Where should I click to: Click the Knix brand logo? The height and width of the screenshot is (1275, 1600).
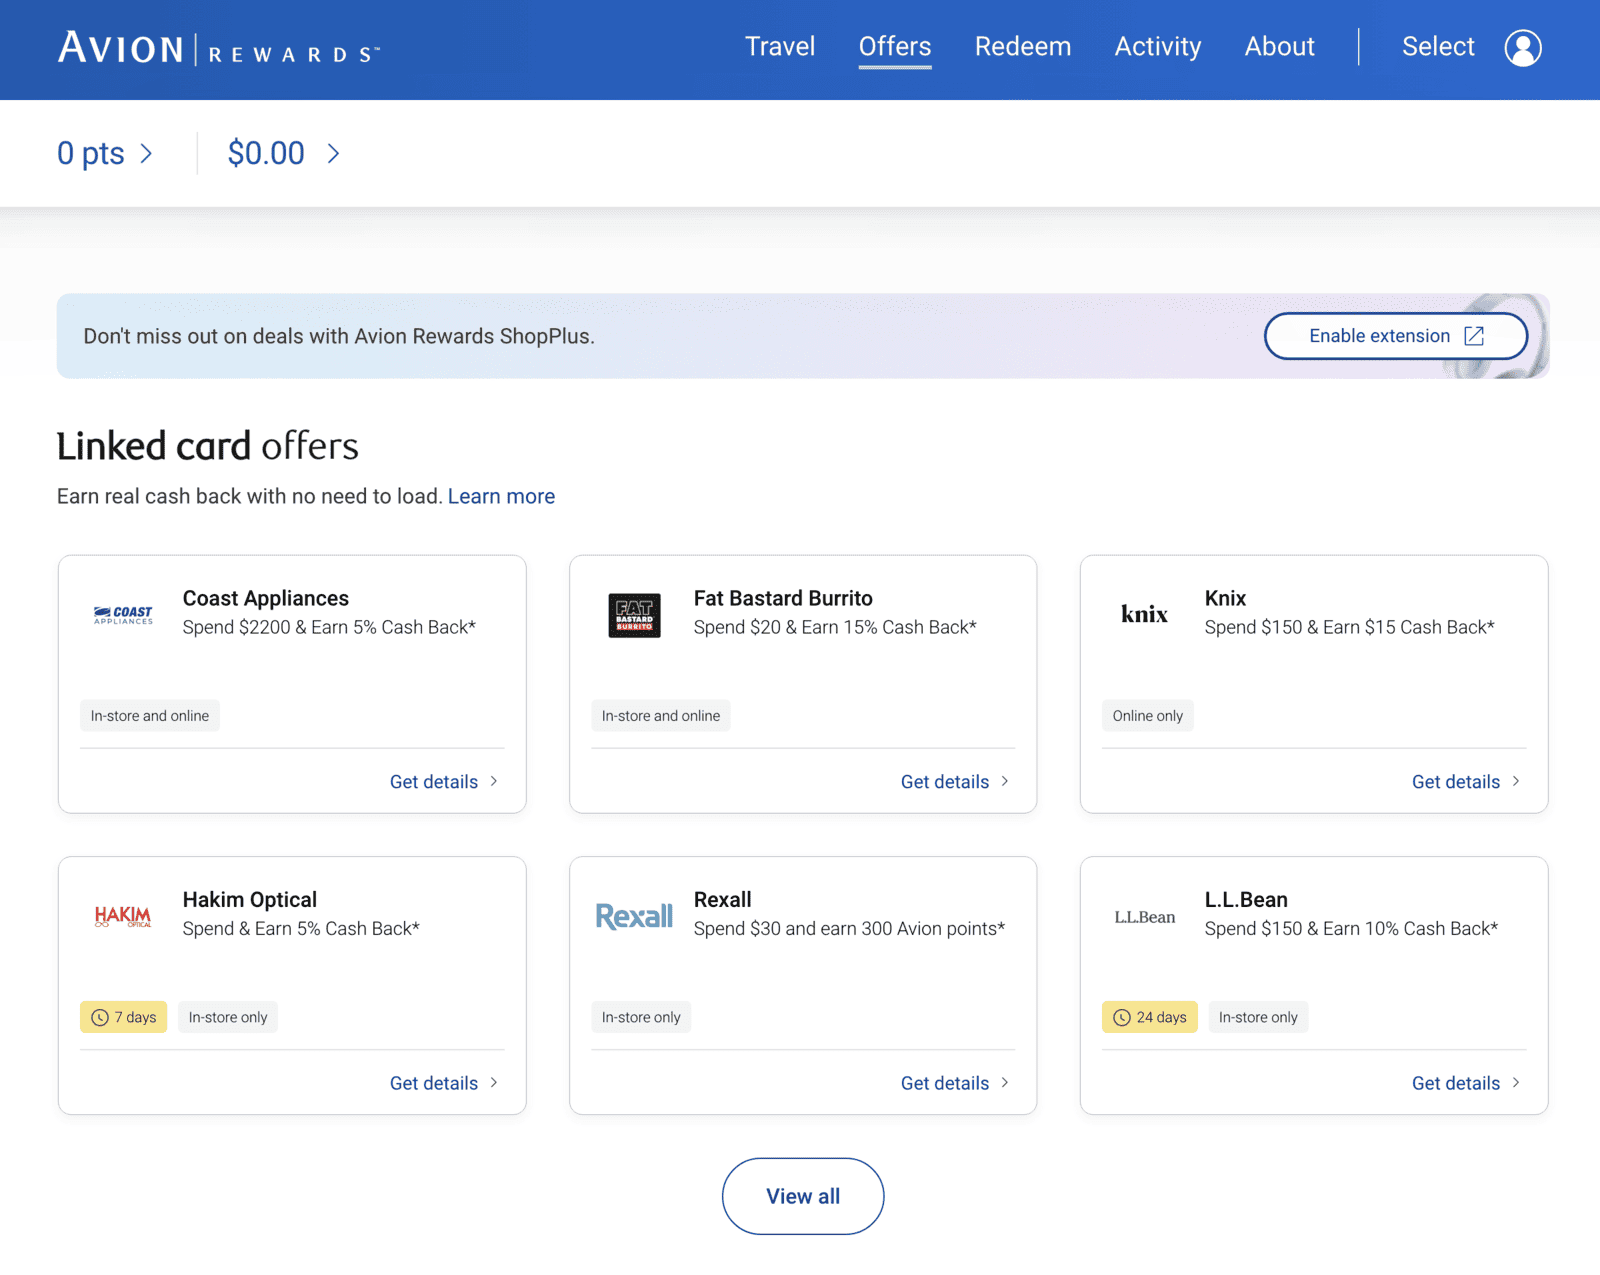coord(1143,614)
